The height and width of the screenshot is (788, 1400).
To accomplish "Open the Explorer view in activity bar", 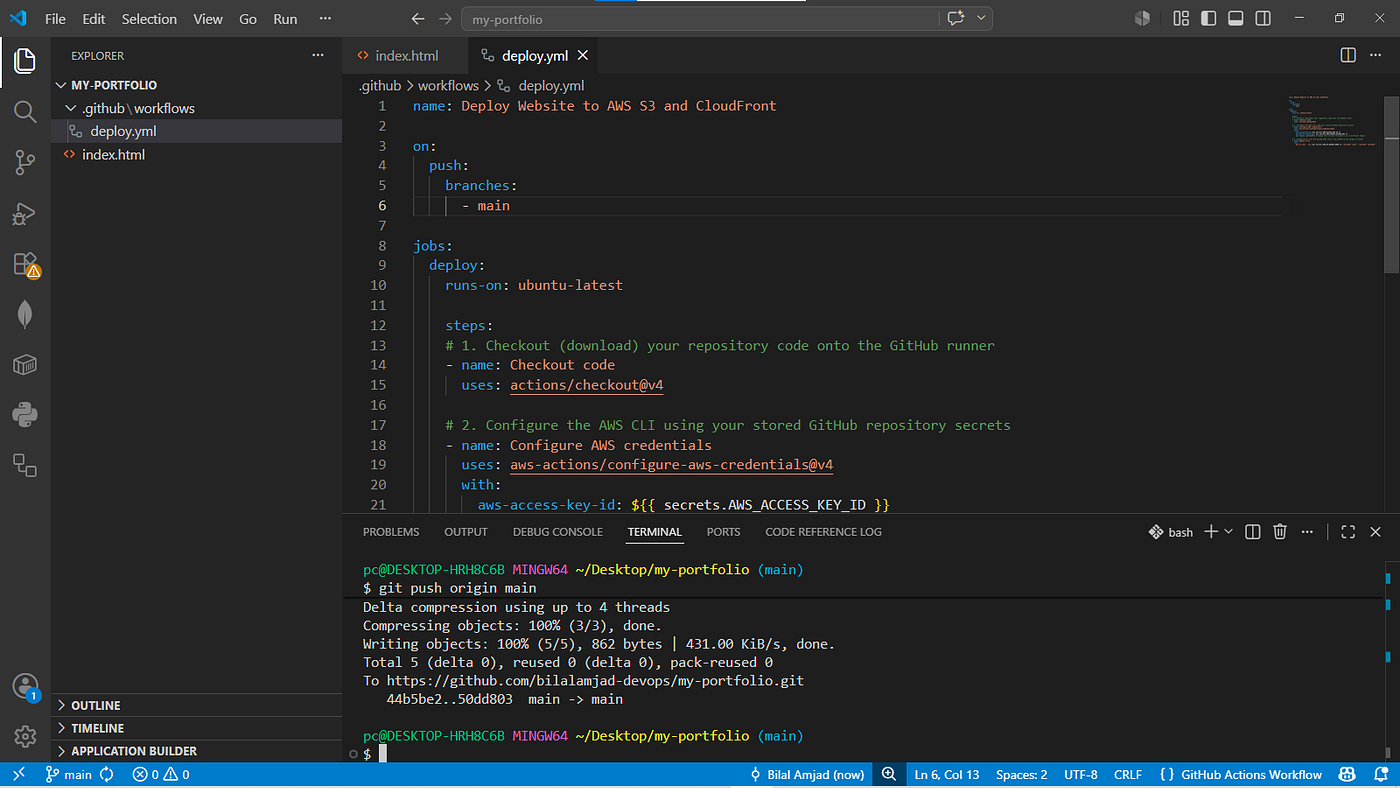I will [x=25, y=61].
